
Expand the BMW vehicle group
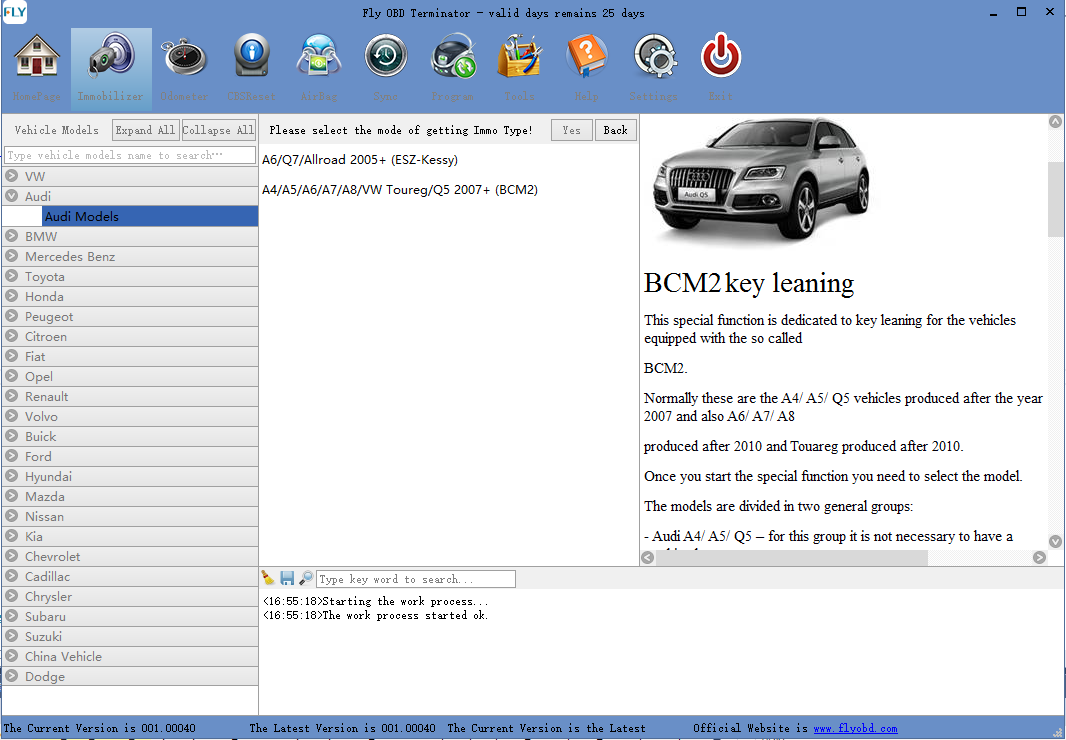click(12, 237)
